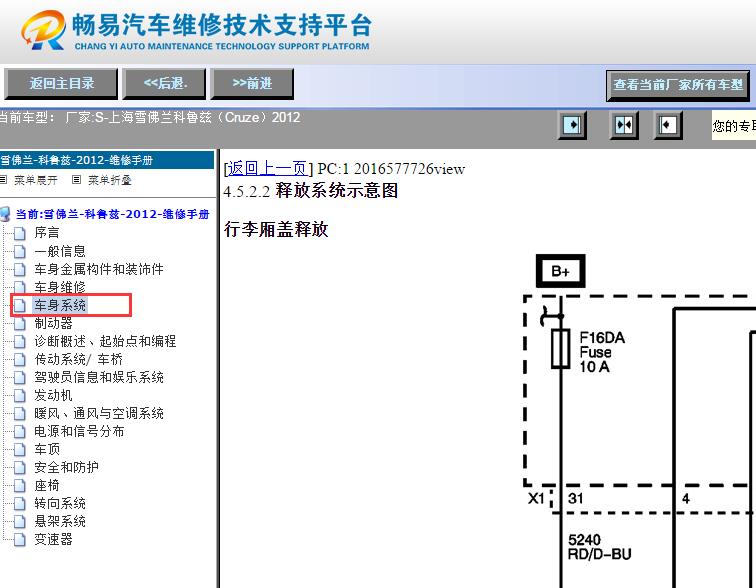This screenshot has width=756, height=588.
Task: Select the highlighted 车身系统 item
Action: (60, 305)
